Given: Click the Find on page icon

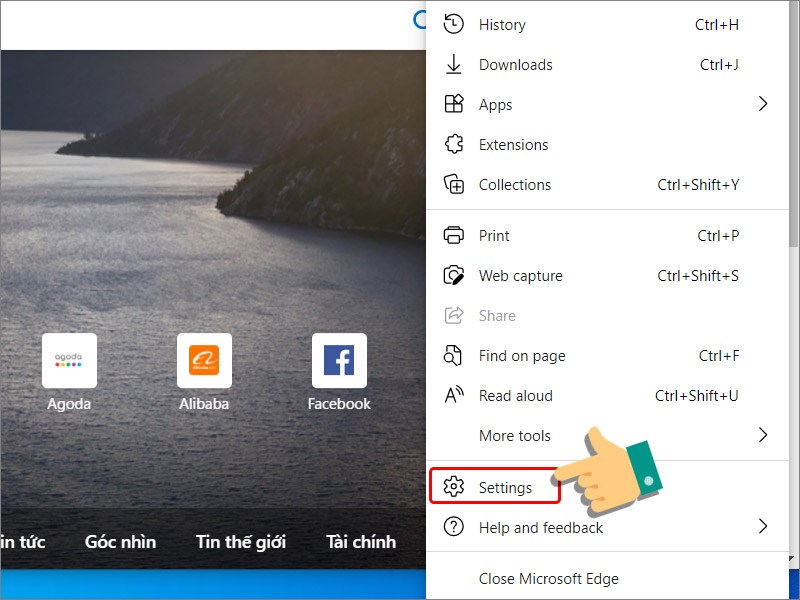Looking at the screenshot, I should [x=453, y=356].
